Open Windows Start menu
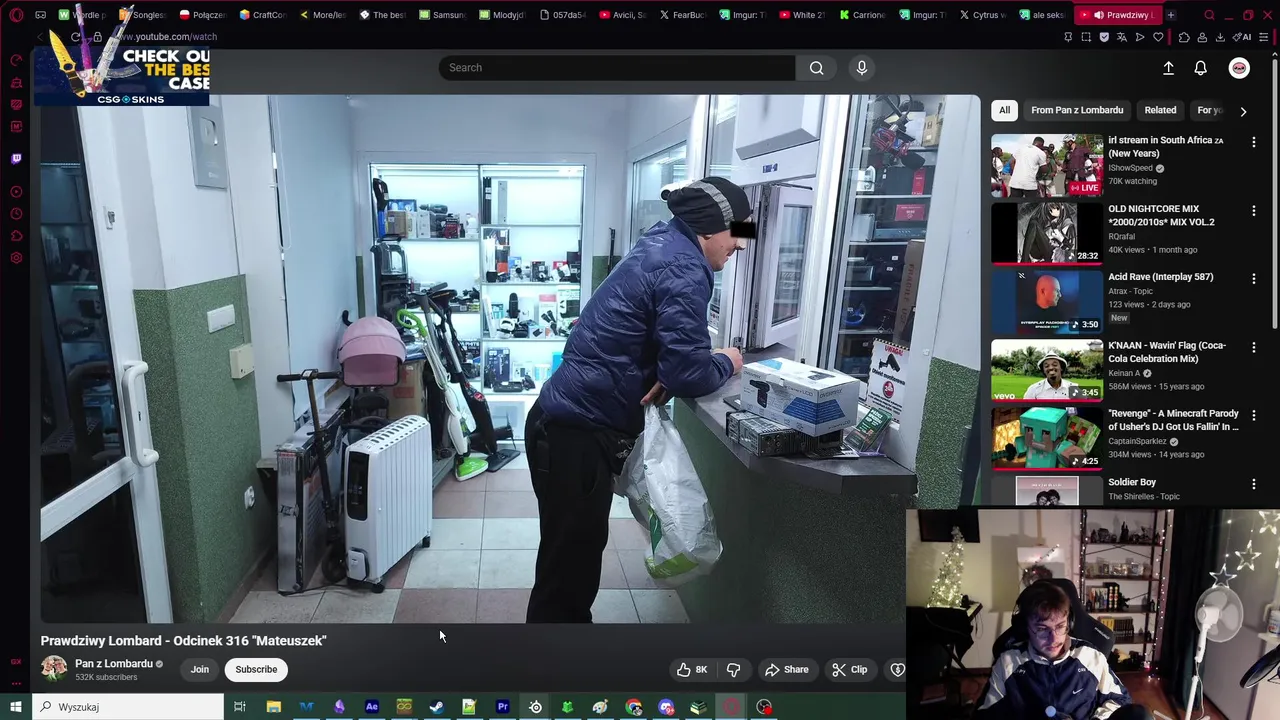The image size is (1280, 720). point(16,707)
